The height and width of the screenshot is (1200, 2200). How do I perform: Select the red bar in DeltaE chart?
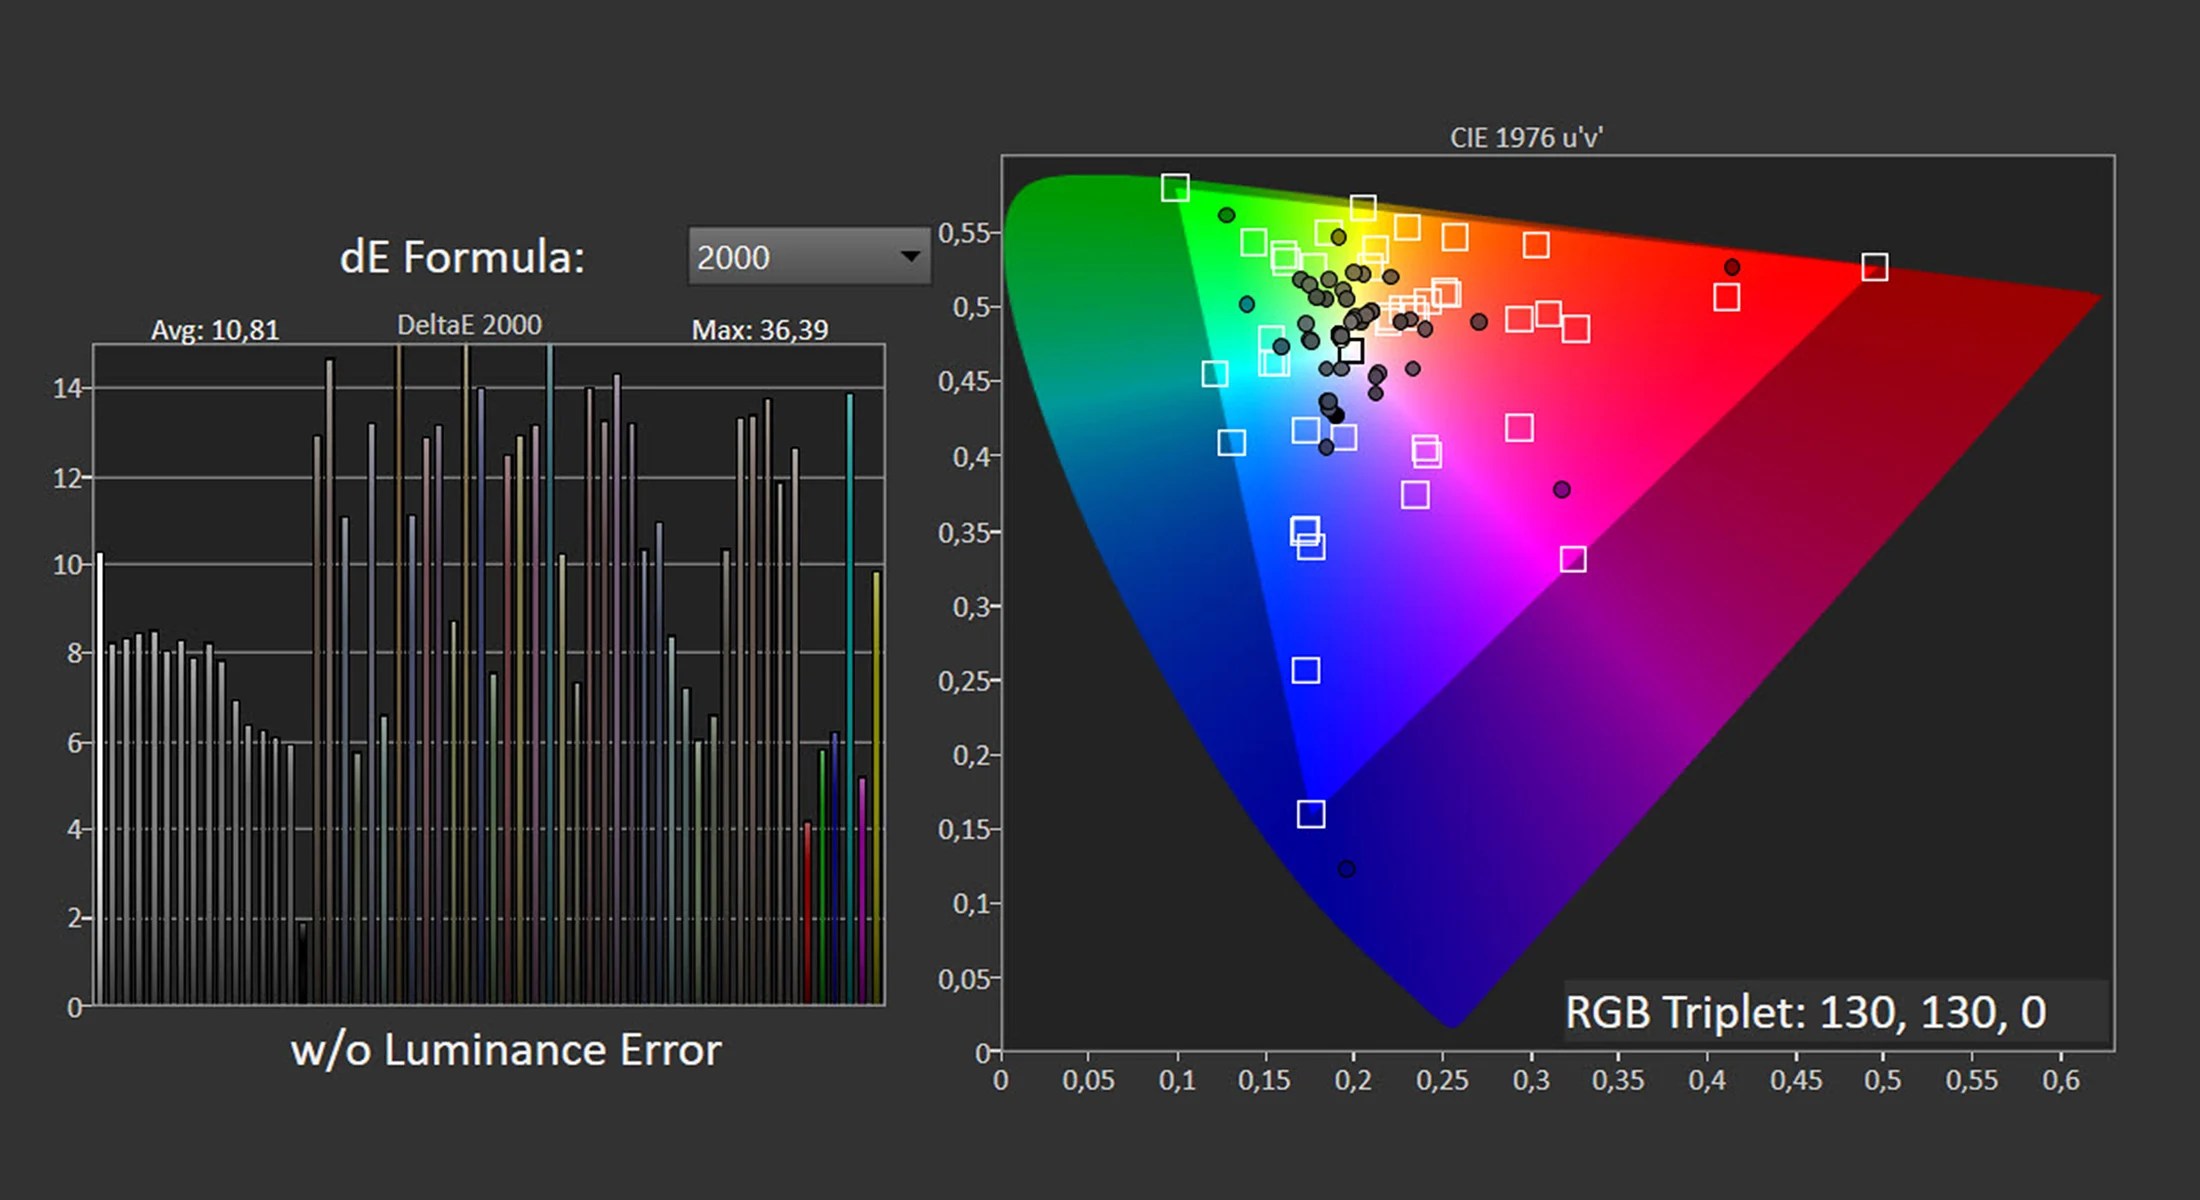point(808,912)
